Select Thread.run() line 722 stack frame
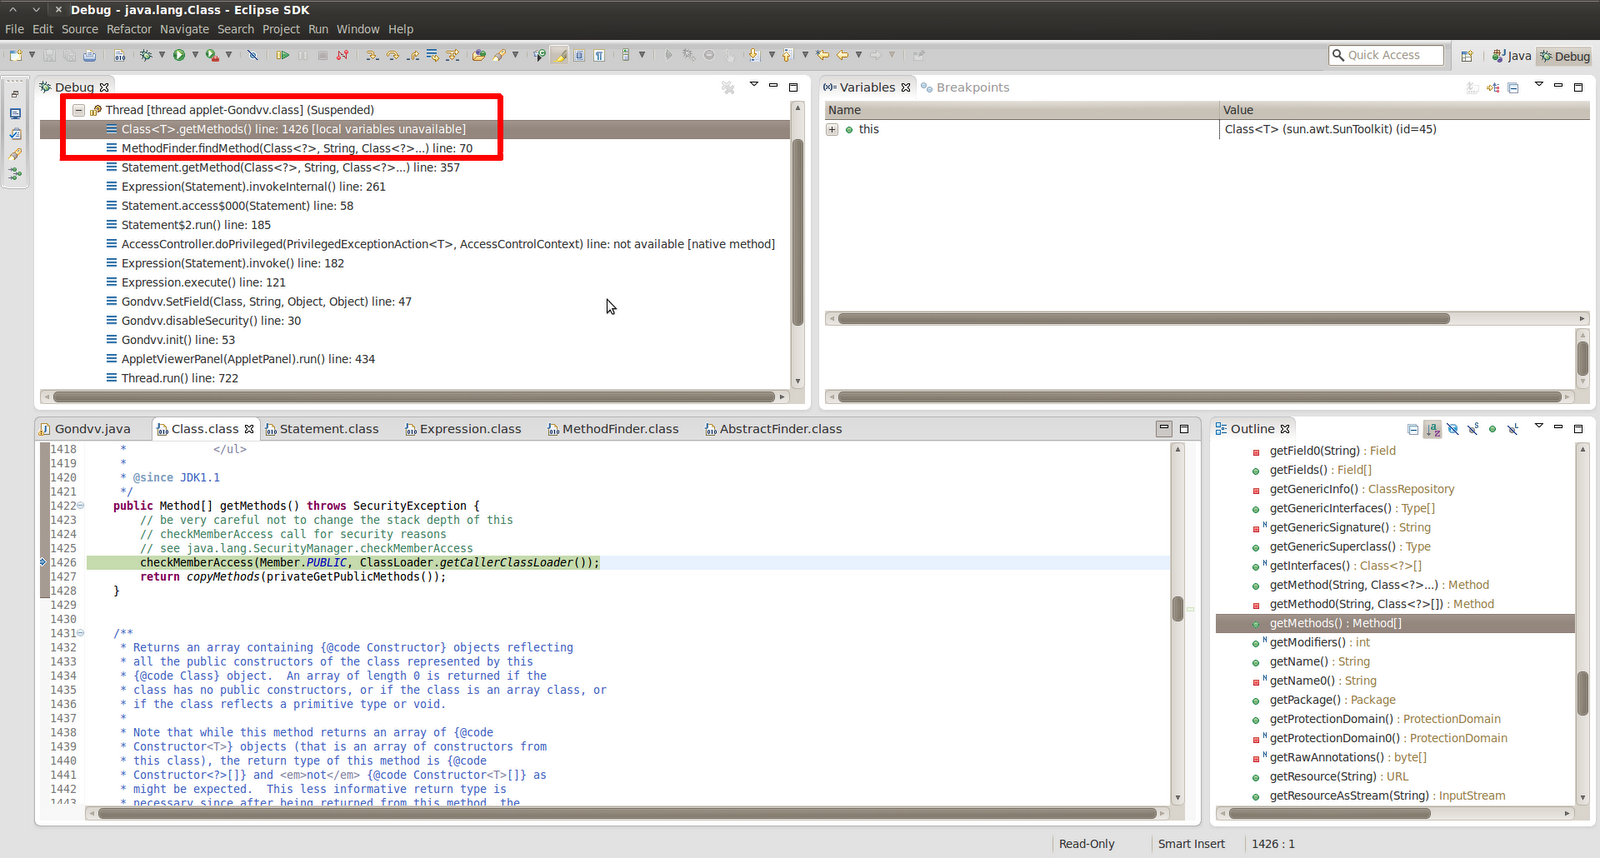This screenshot has width=1600, height=858. [173, 378]
